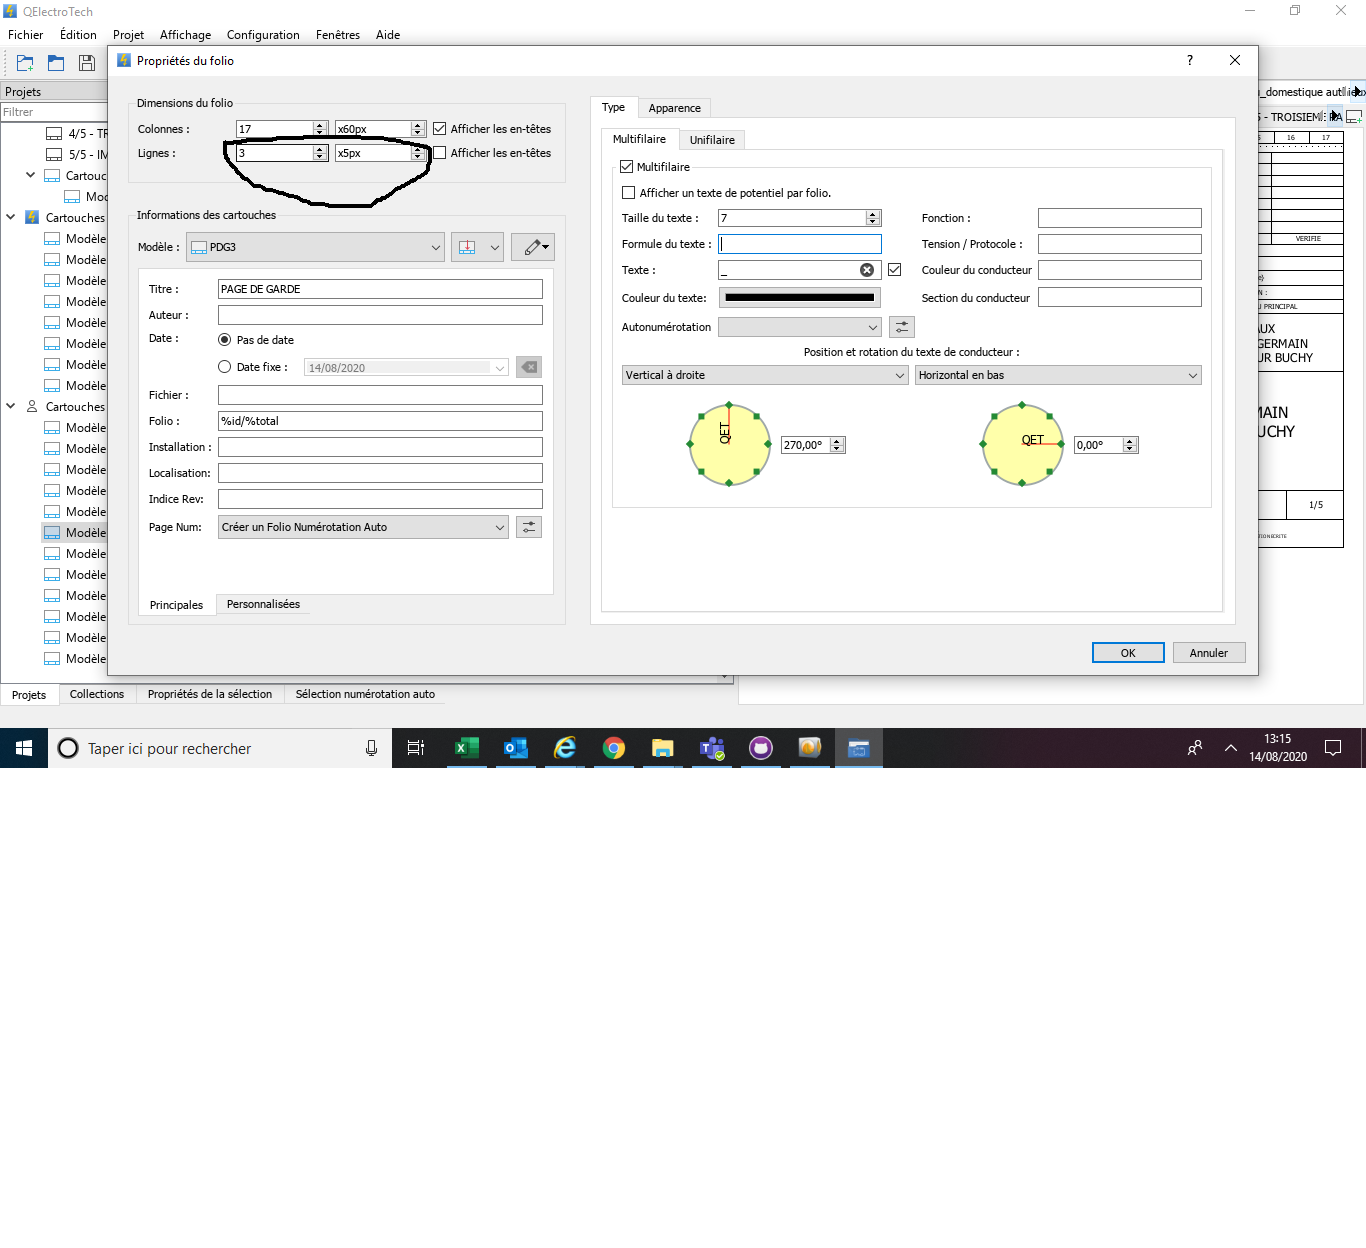Open Google Chrome from the taskbar
The width and height of the screenshot is (1366, 1248).
[613, 748]
